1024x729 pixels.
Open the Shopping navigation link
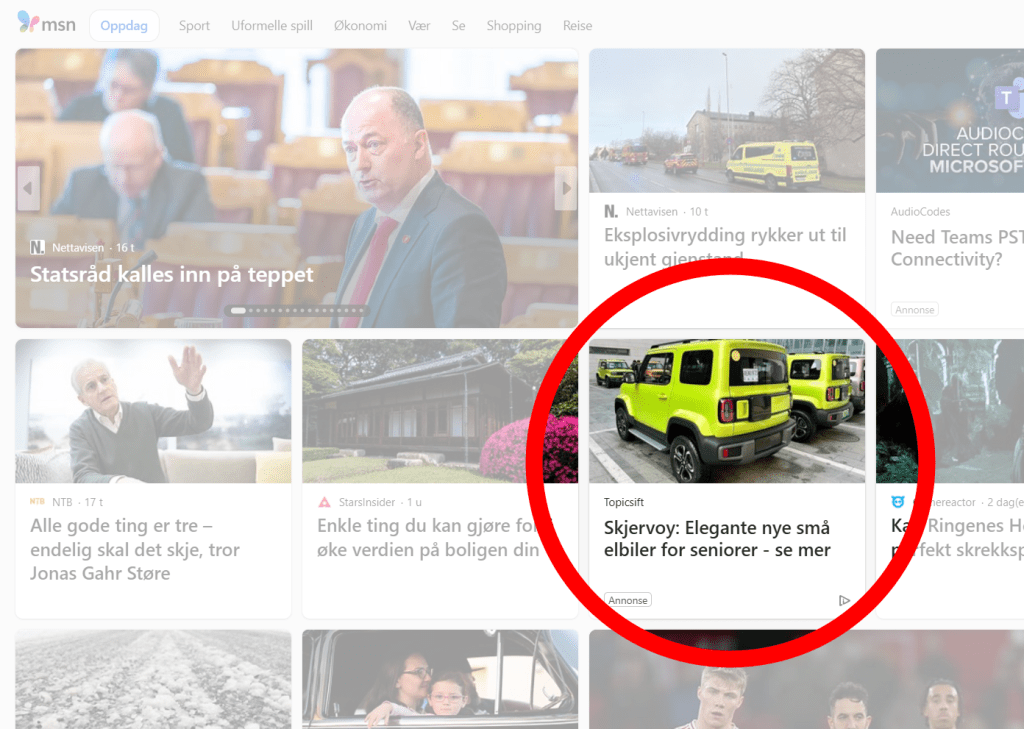[514, 25]
